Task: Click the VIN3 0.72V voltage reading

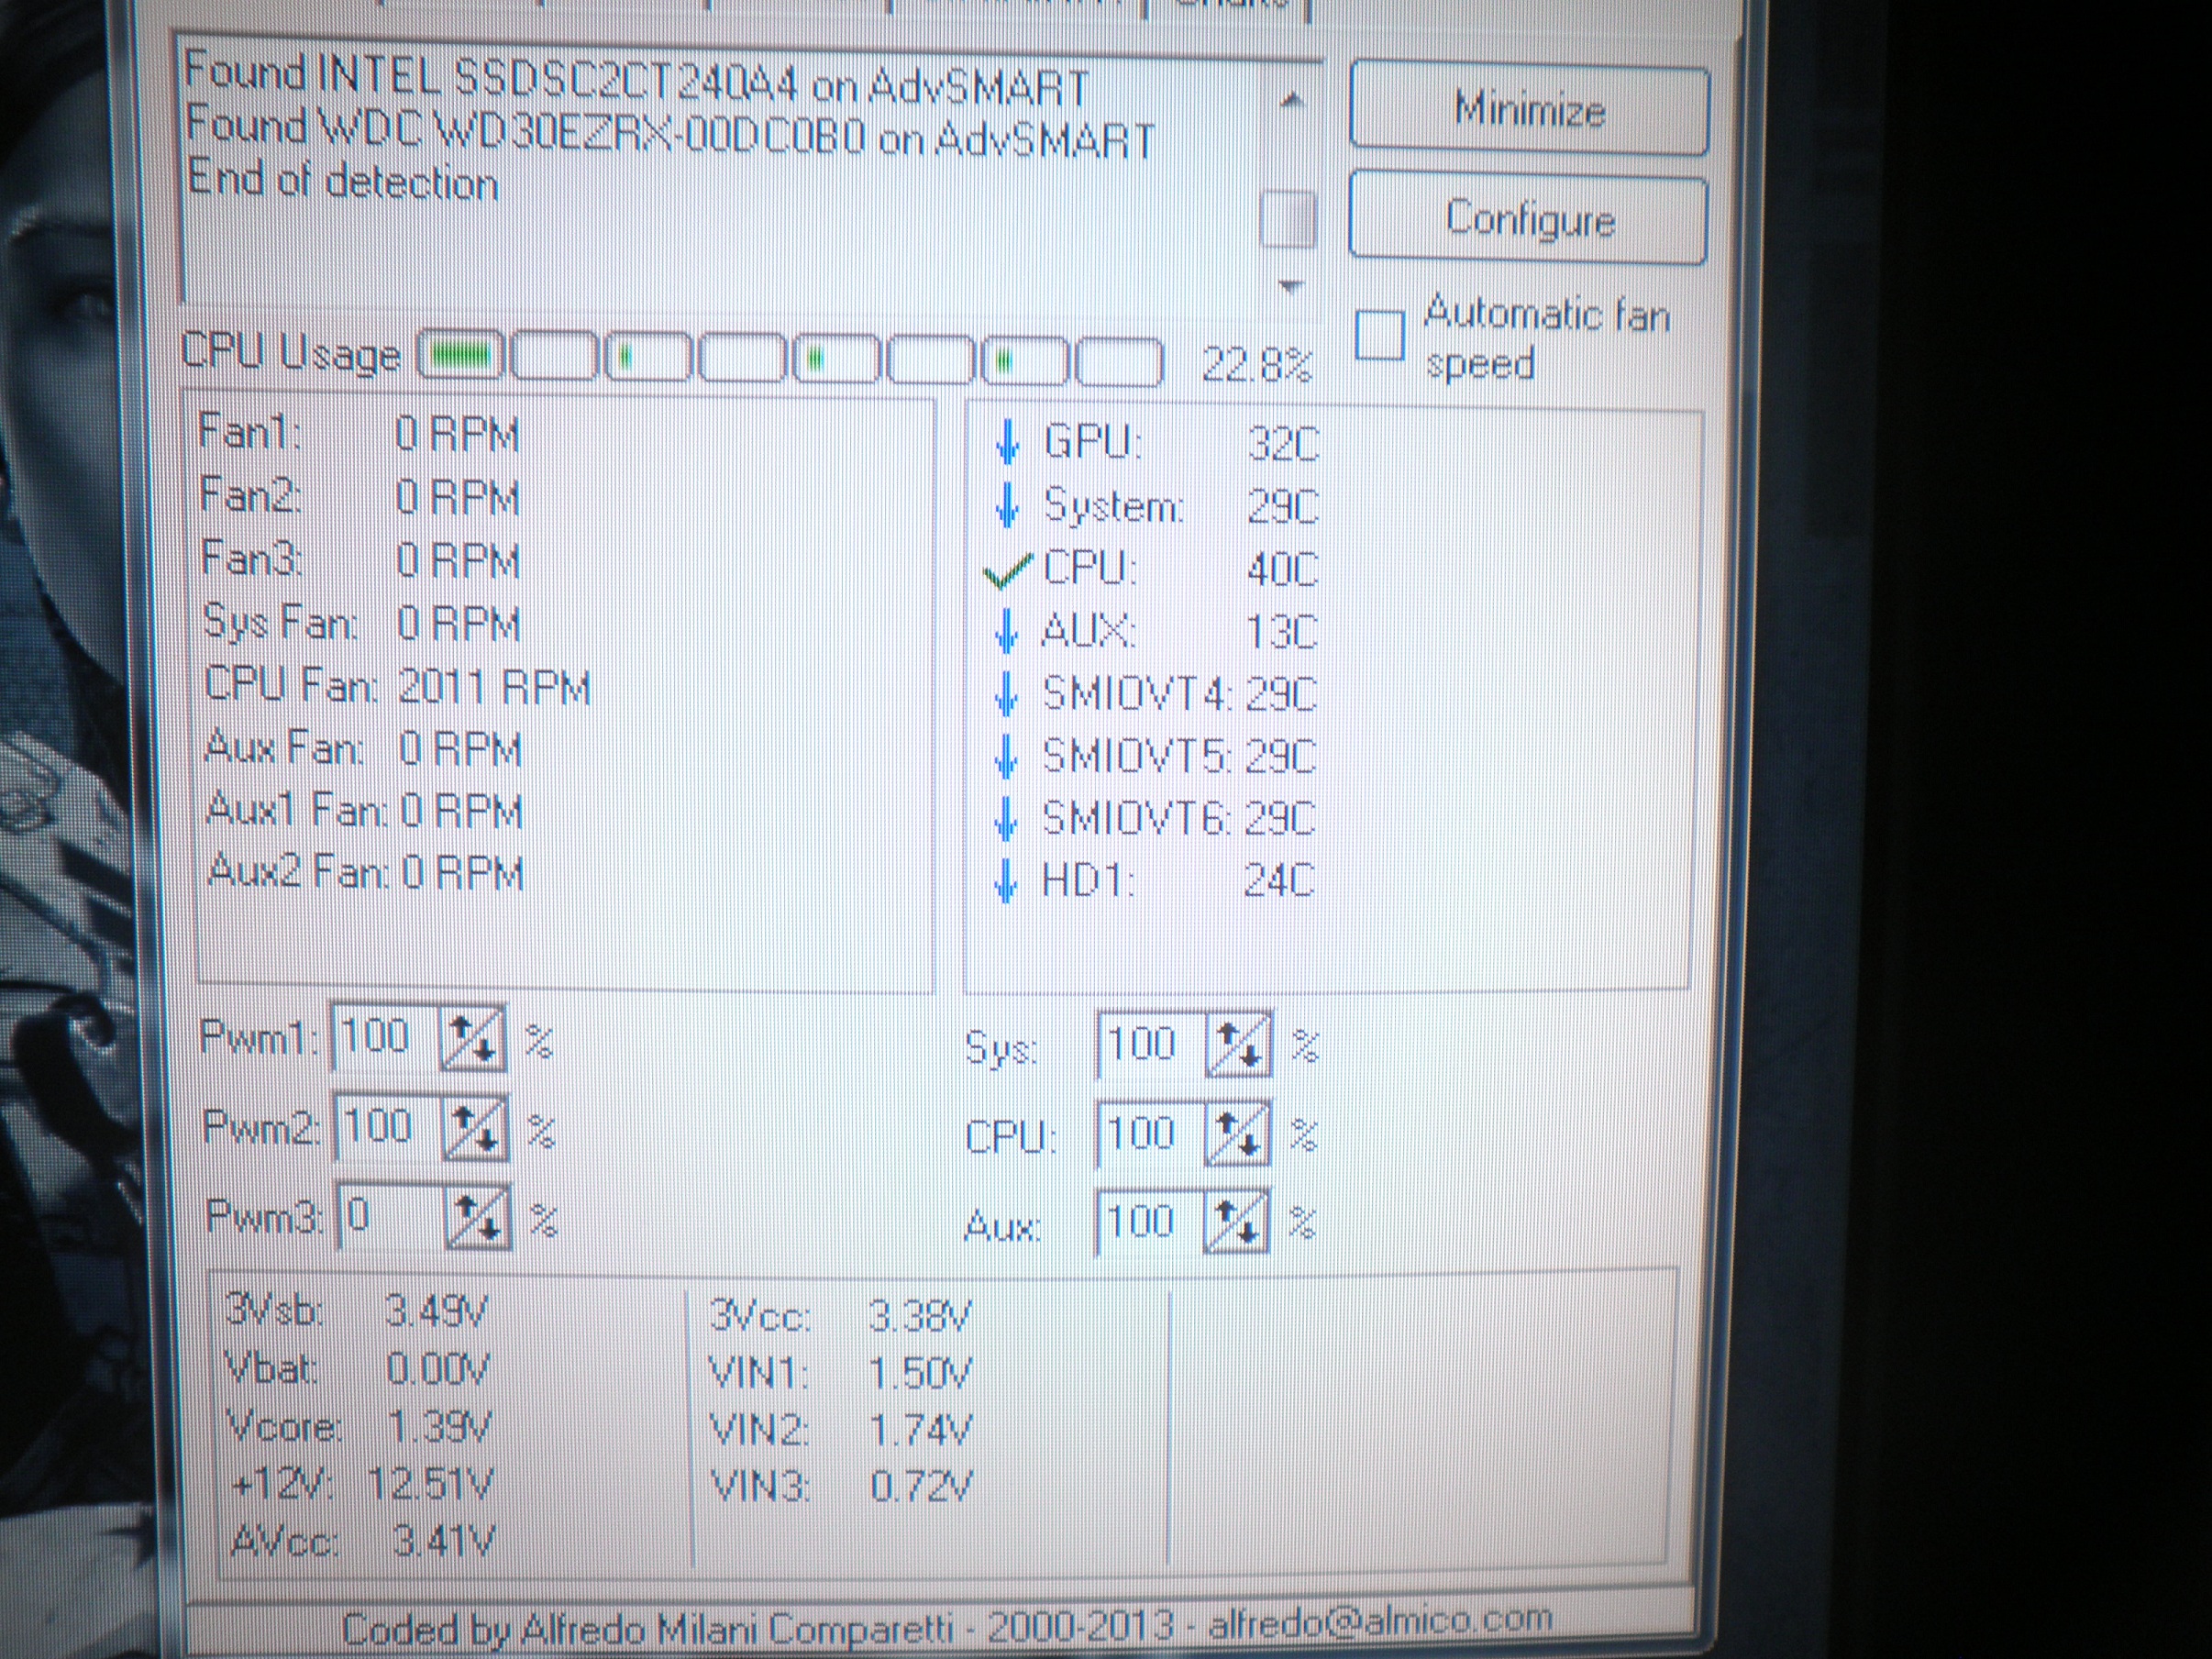Action: 840,1487
